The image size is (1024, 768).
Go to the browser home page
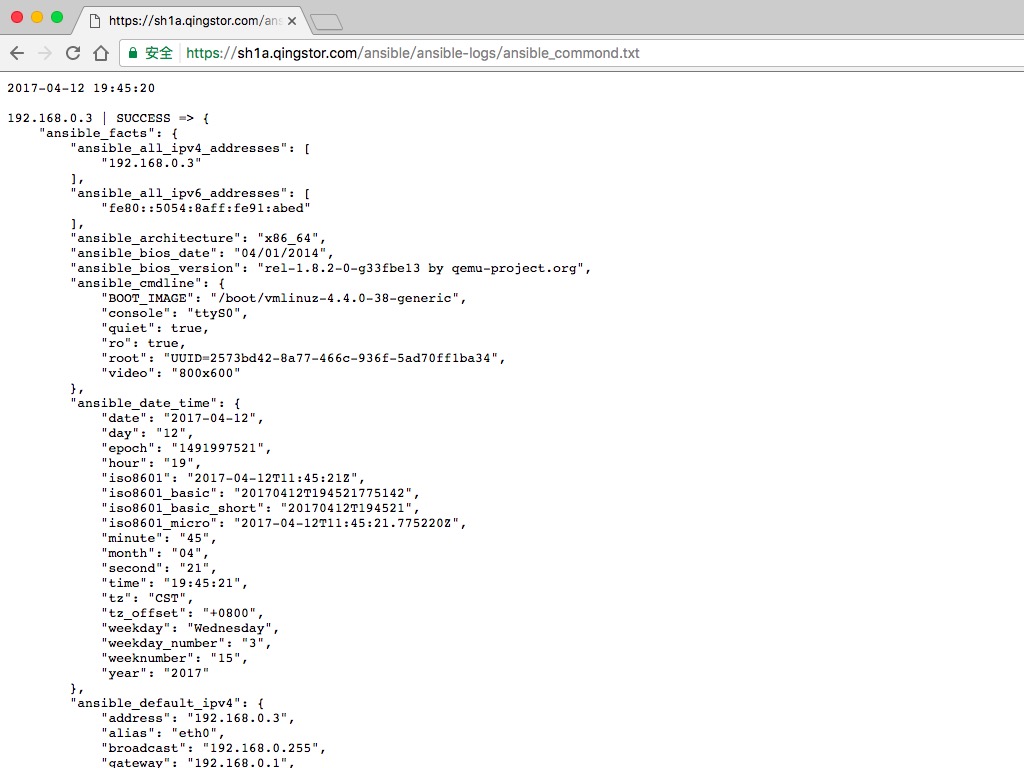pos(100,53)
